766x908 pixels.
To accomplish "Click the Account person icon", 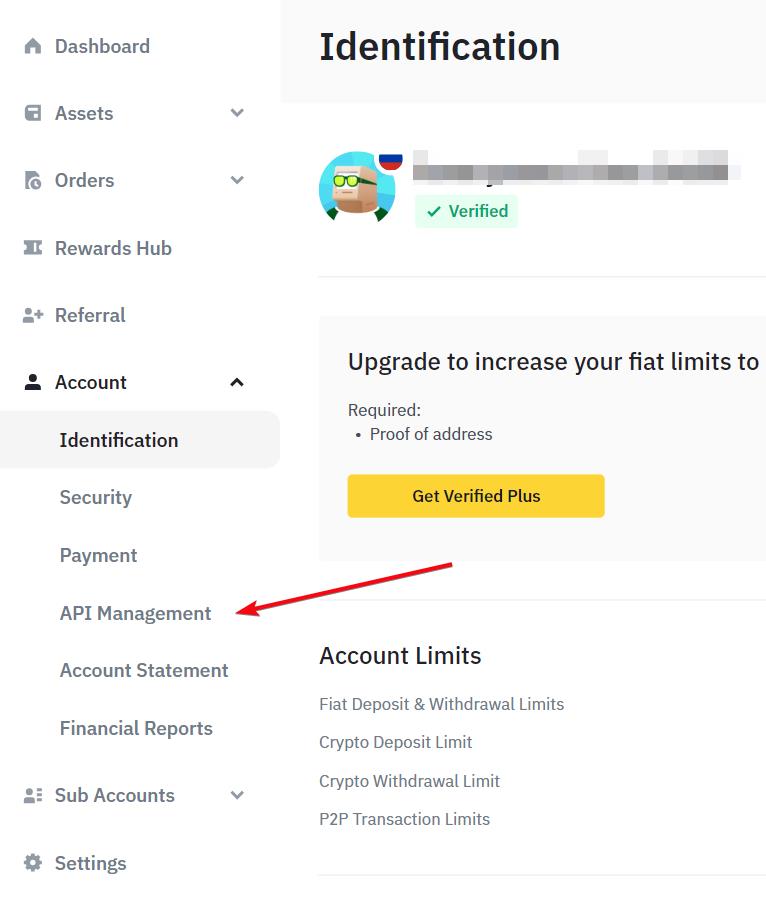I will [33, 382].
